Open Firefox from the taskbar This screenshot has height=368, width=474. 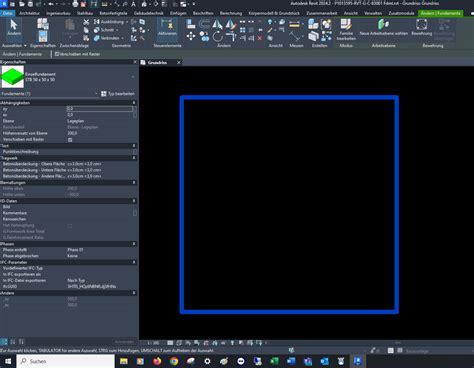(x=157, y=361)
